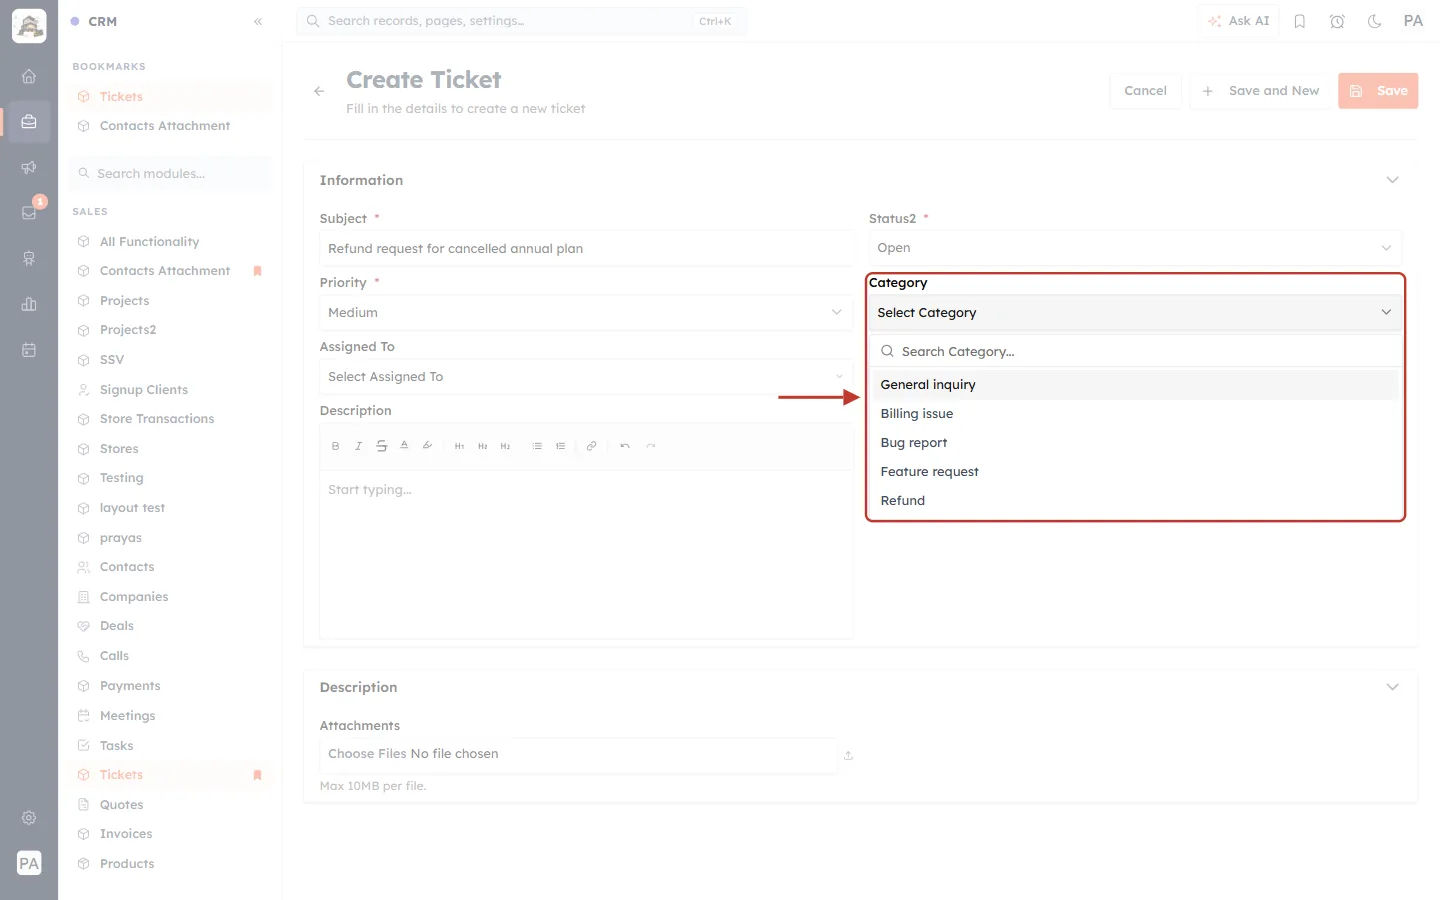
Task: Collapse the Information section
Action: pyautogui.click(x=1392, y=180)
